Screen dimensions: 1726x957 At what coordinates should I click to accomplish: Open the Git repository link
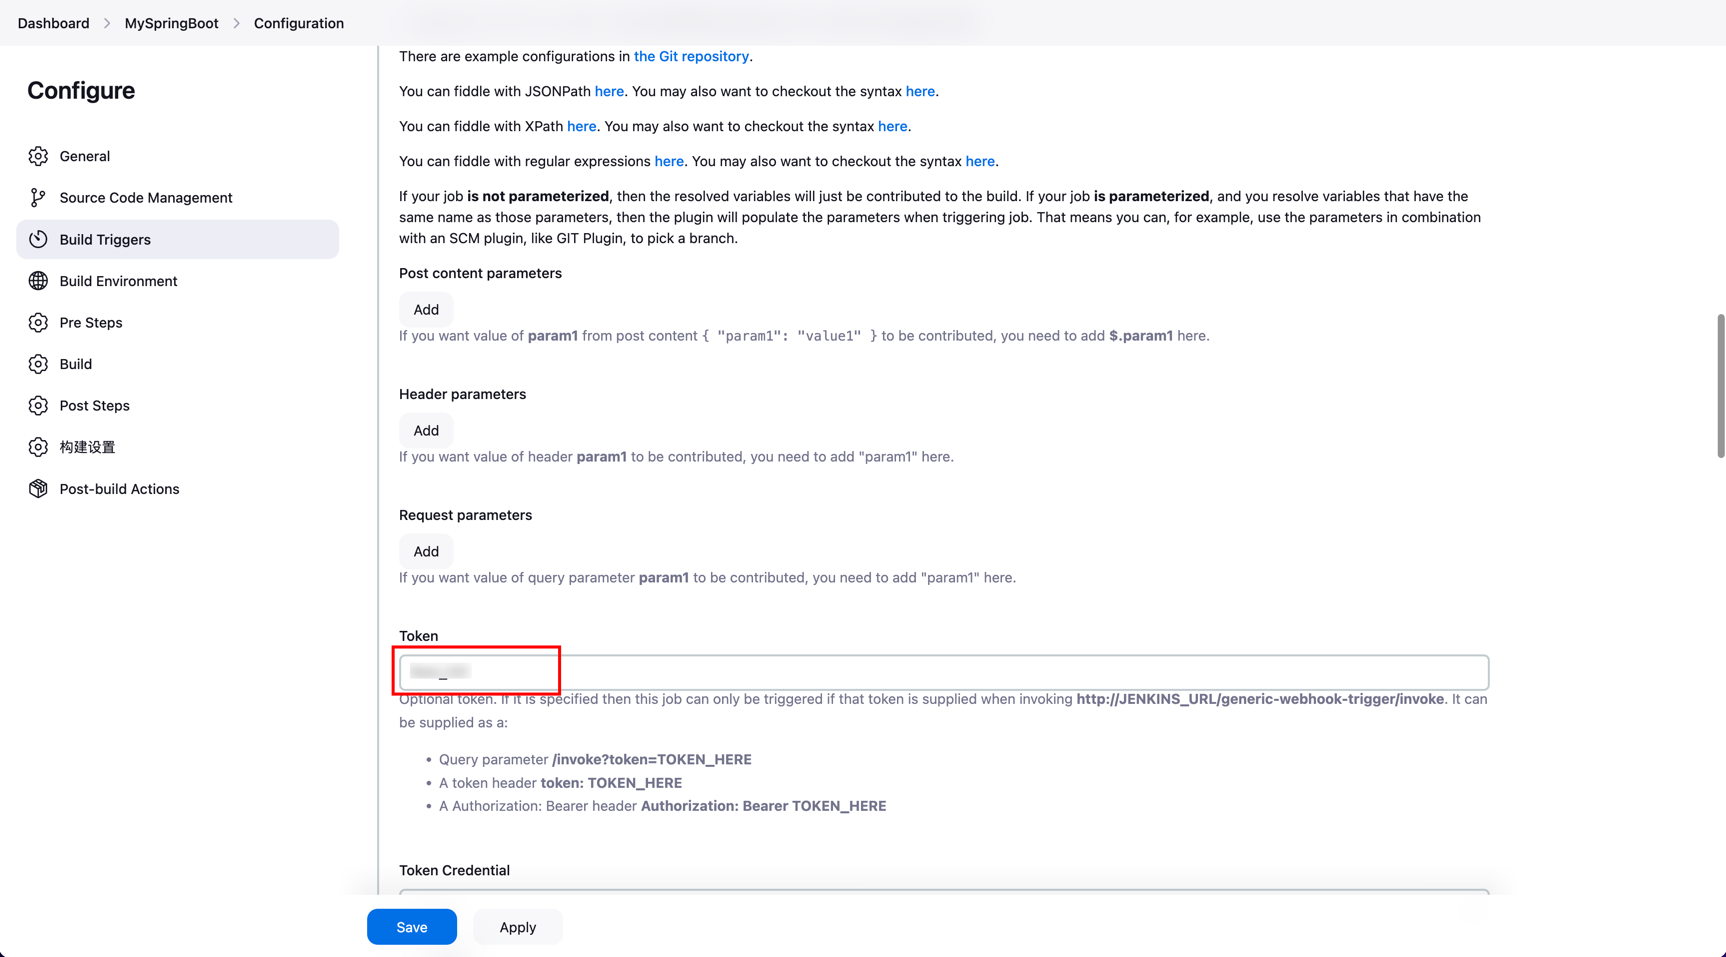pos(691,57)
